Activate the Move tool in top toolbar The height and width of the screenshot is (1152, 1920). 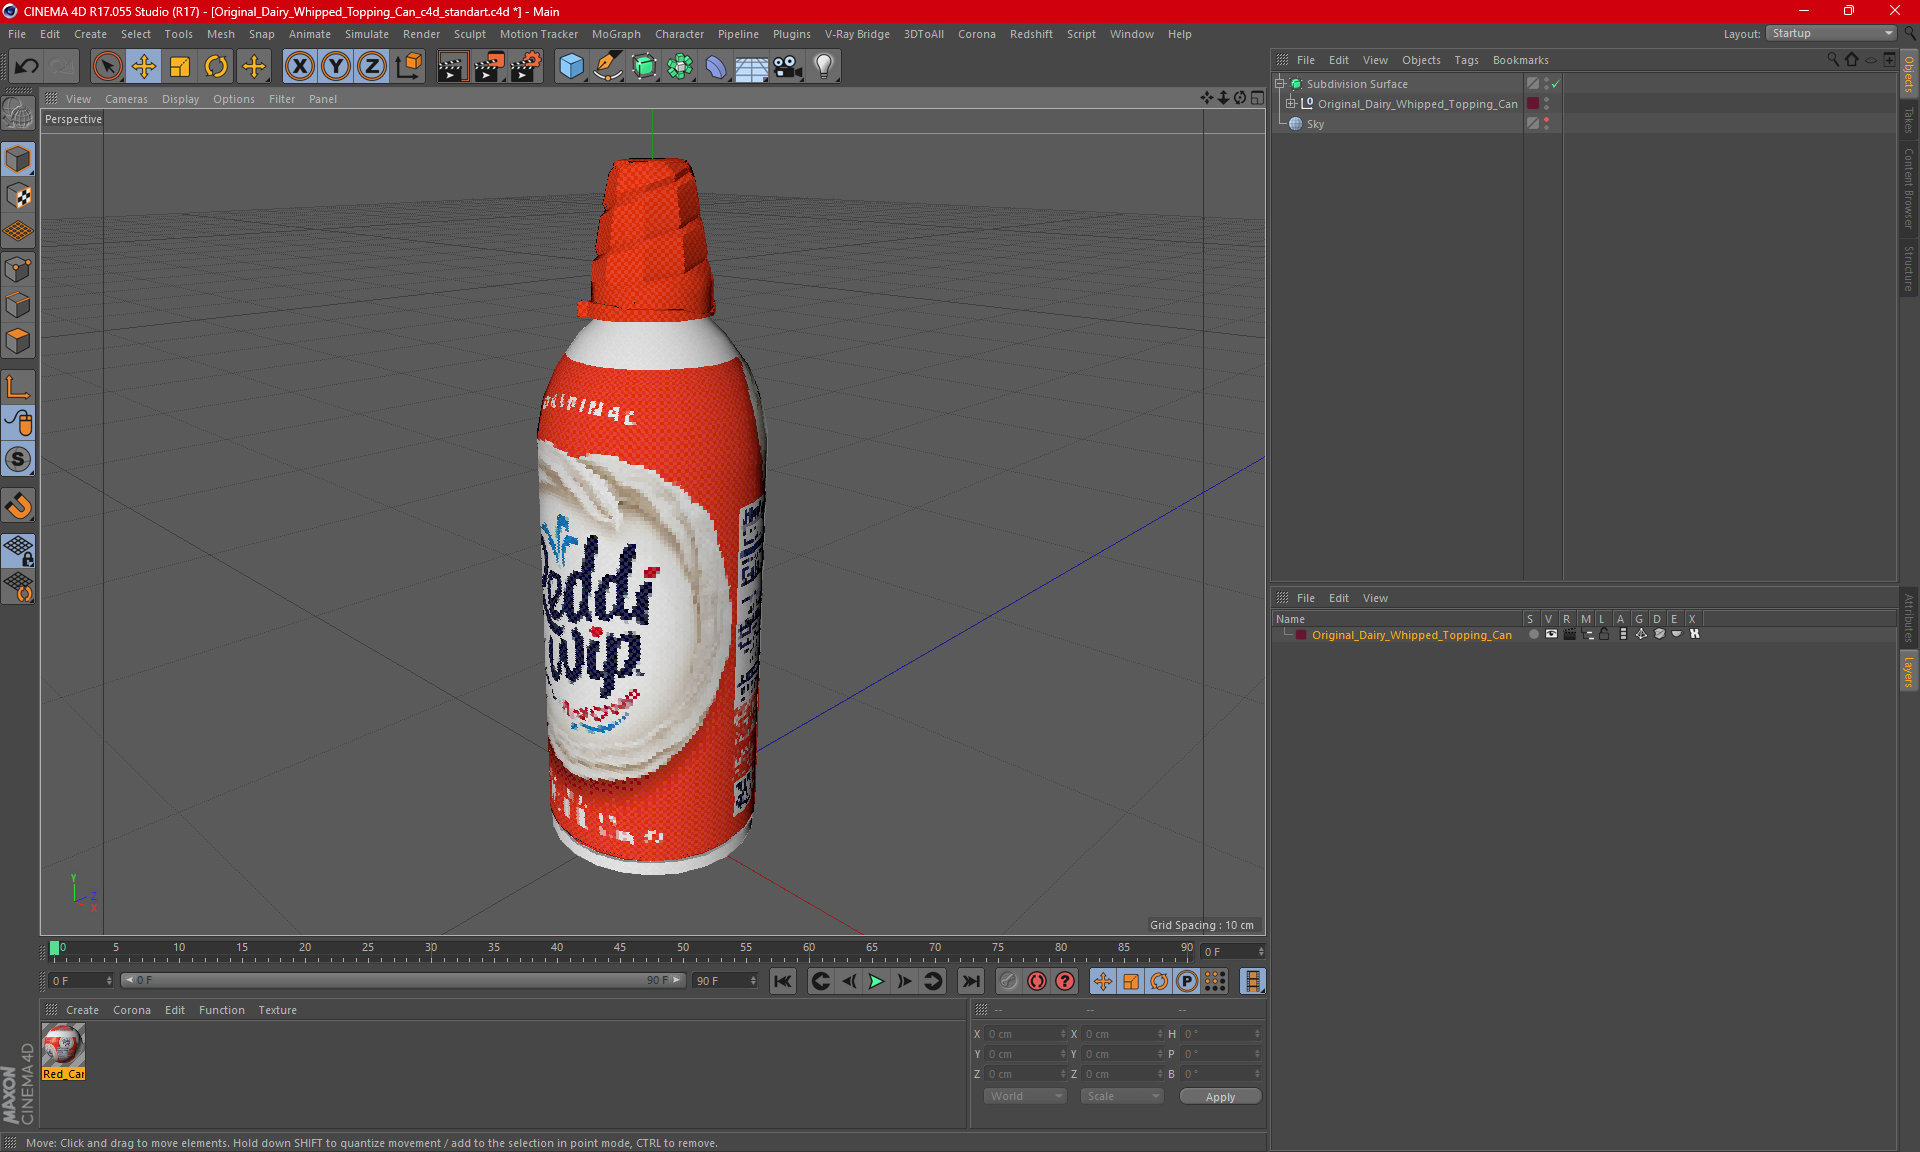pos(144,67)
